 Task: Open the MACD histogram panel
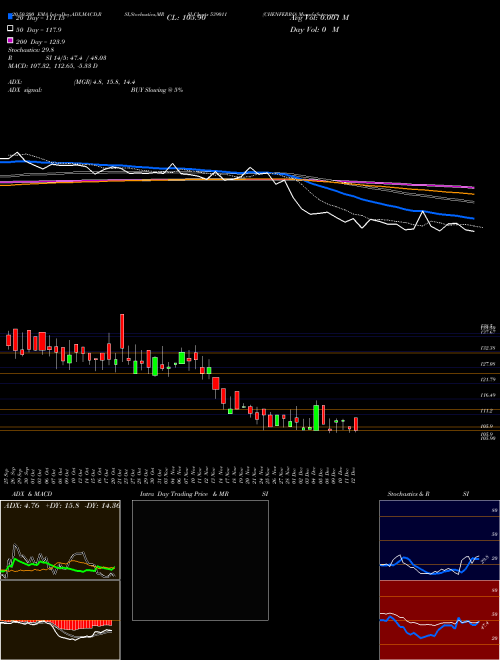pos(60,620)
